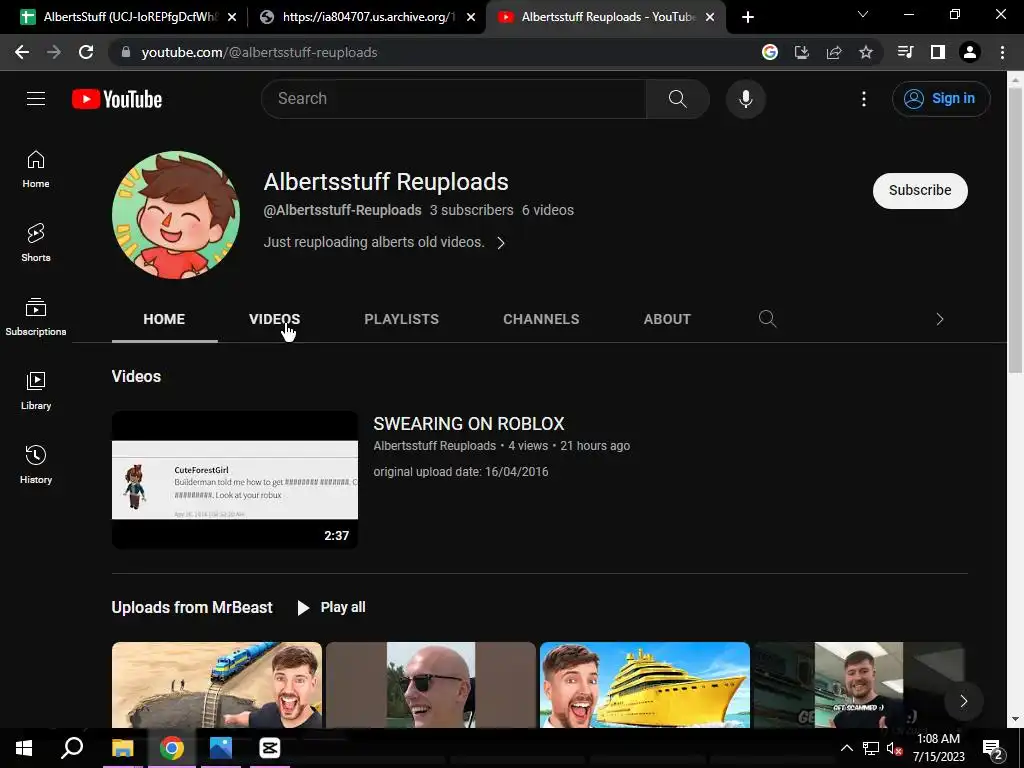This screenshot has width=1024, height=768.
Task: Open the YouTube hamburger guide menu
Action: tap(36, 99)
